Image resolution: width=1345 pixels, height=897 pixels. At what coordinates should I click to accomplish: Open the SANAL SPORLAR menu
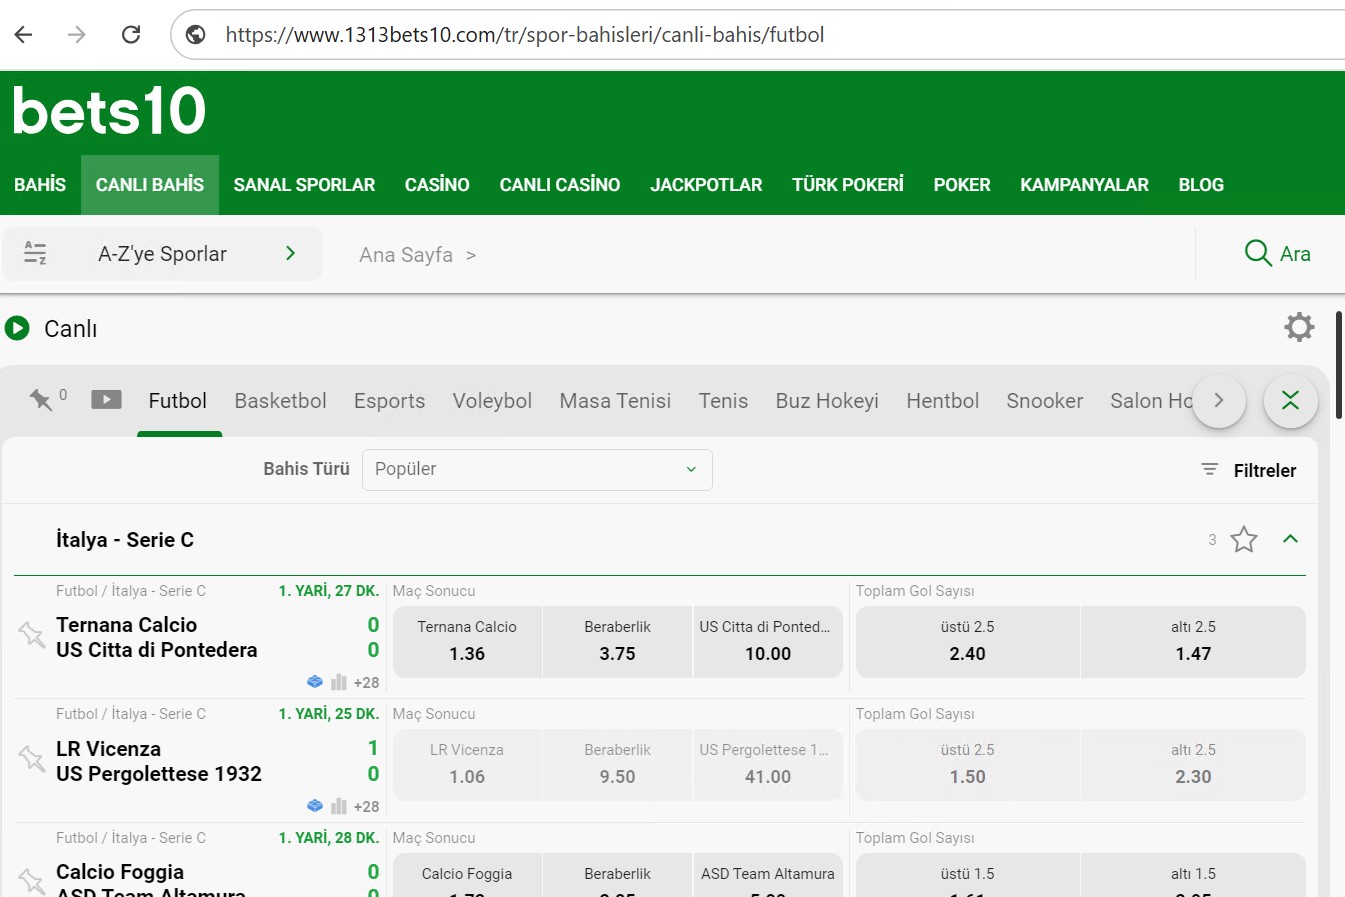coord(304,185)
